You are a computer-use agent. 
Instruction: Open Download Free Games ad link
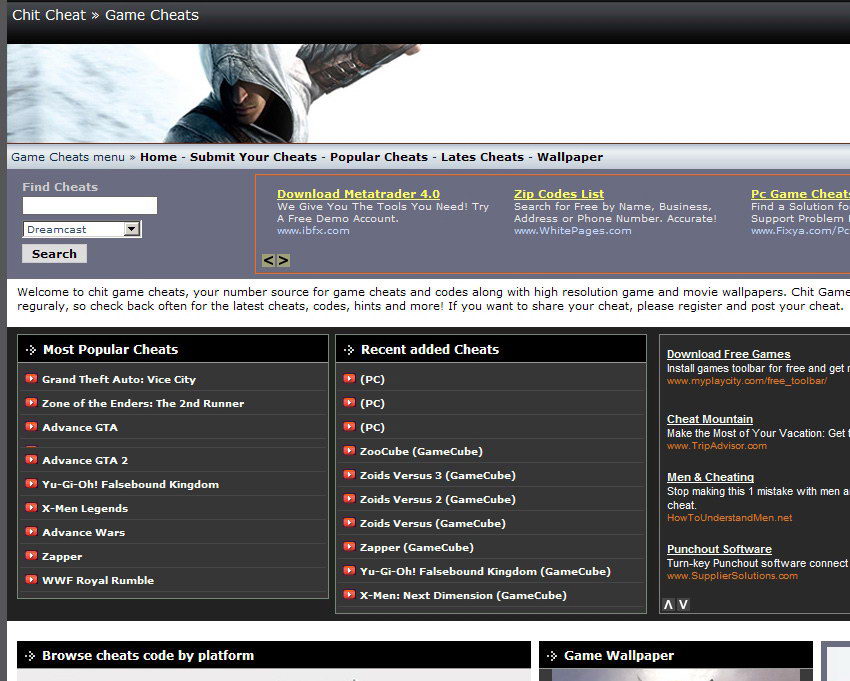click(729, 354)
